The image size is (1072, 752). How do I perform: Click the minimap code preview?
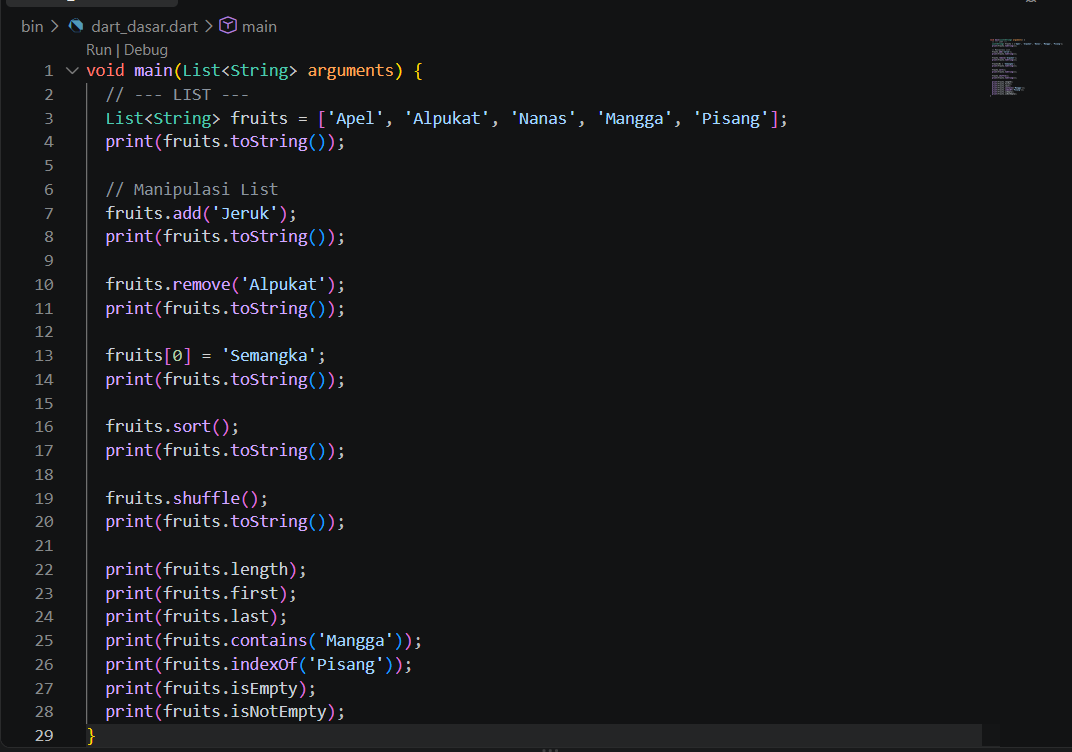point(1026,67)
